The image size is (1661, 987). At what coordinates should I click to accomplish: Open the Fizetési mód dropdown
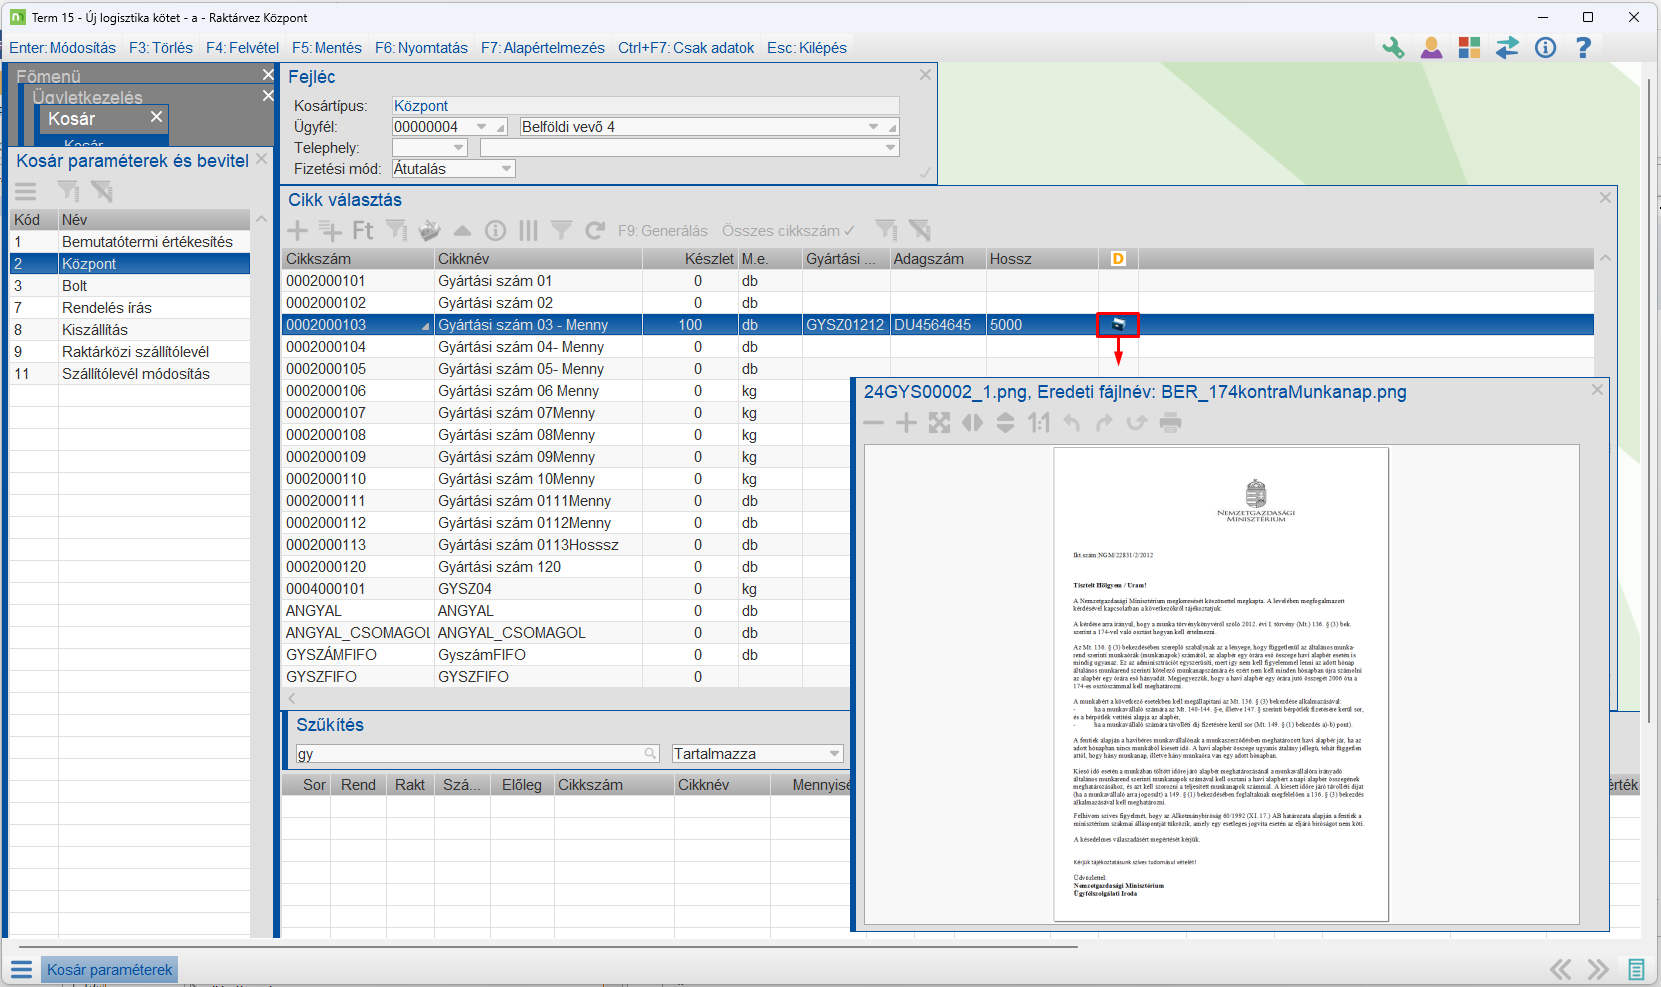pos(507,169)
